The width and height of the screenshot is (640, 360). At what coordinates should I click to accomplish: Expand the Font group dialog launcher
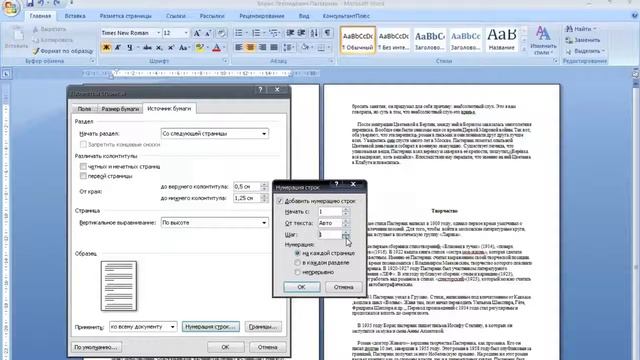(x=225, y=61)
